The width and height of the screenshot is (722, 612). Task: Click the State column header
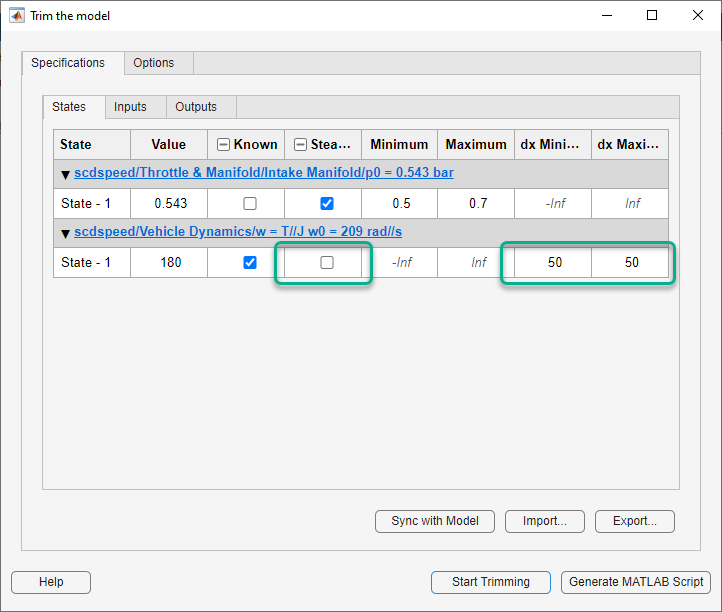pos(92,145)
